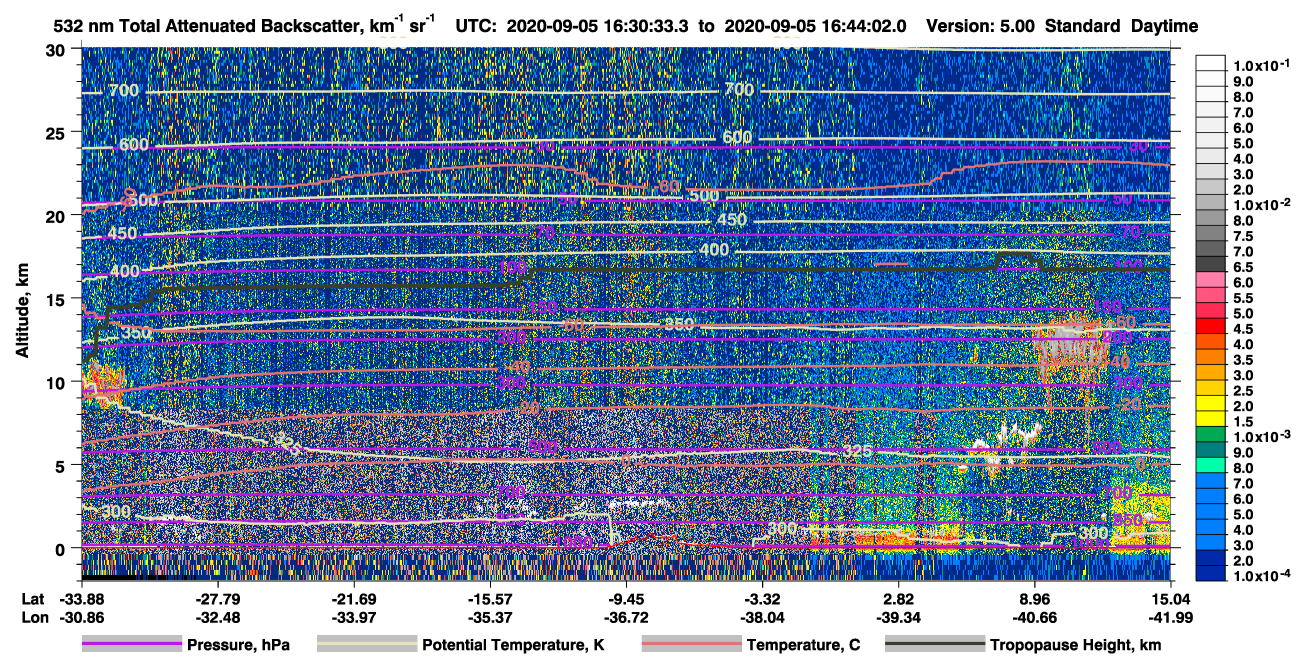Click the altitude tick label '15'
This screenshot has height=667, width=1300.
pyautogui.click(x=58, y=298)
